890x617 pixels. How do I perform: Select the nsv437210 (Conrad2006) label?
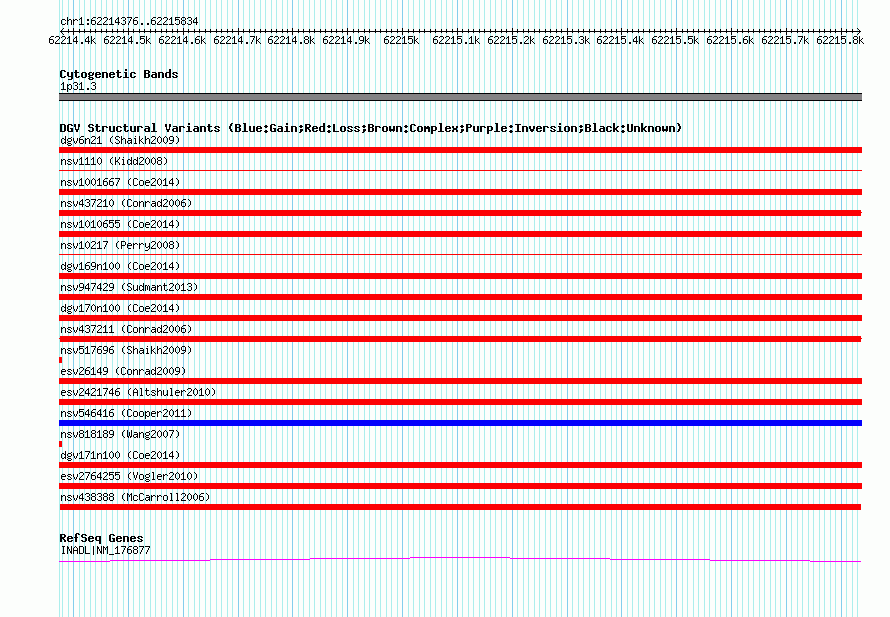tap(126, 203)
